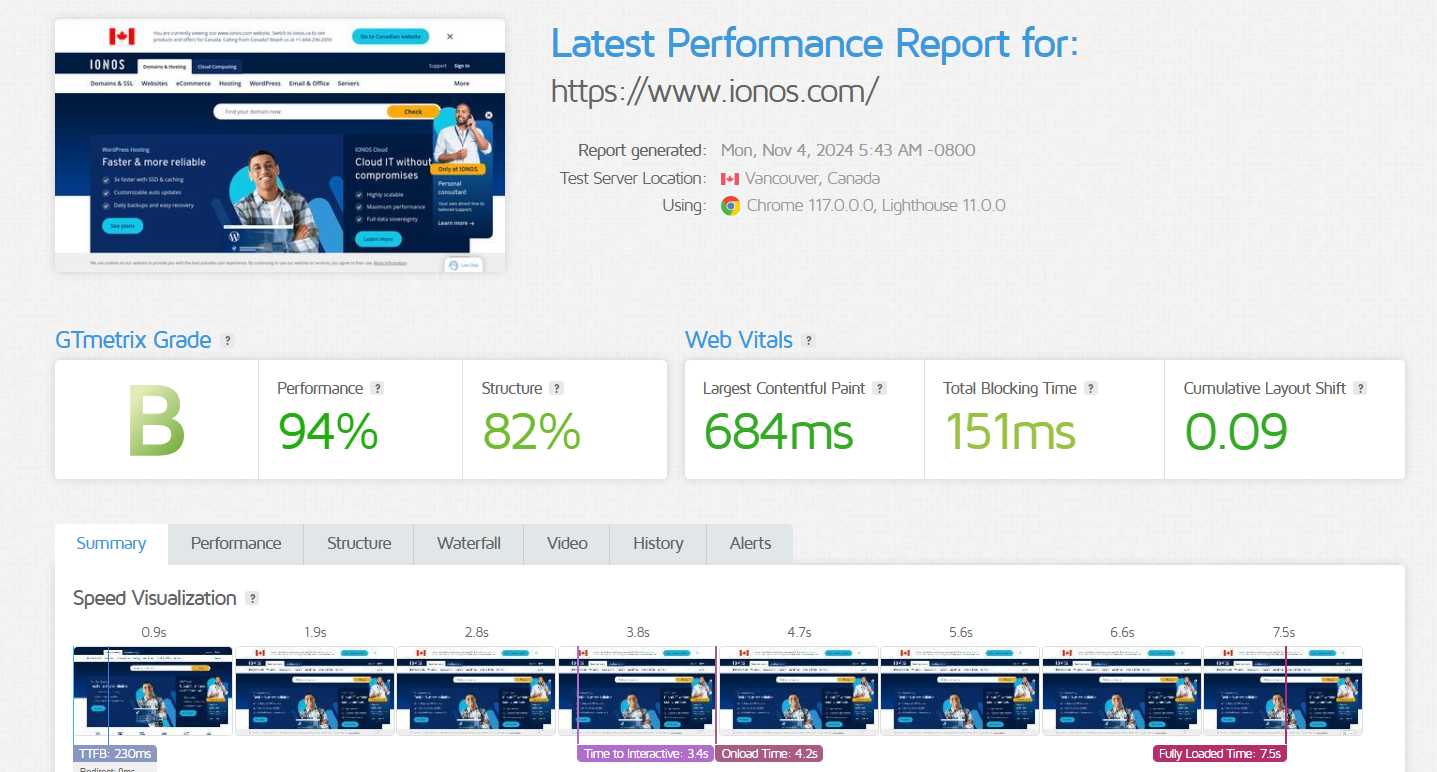The width and height of the screenshot is (1437, 772).
Task: Click Total Blocking Time help icon
Action: [1091, 389]
